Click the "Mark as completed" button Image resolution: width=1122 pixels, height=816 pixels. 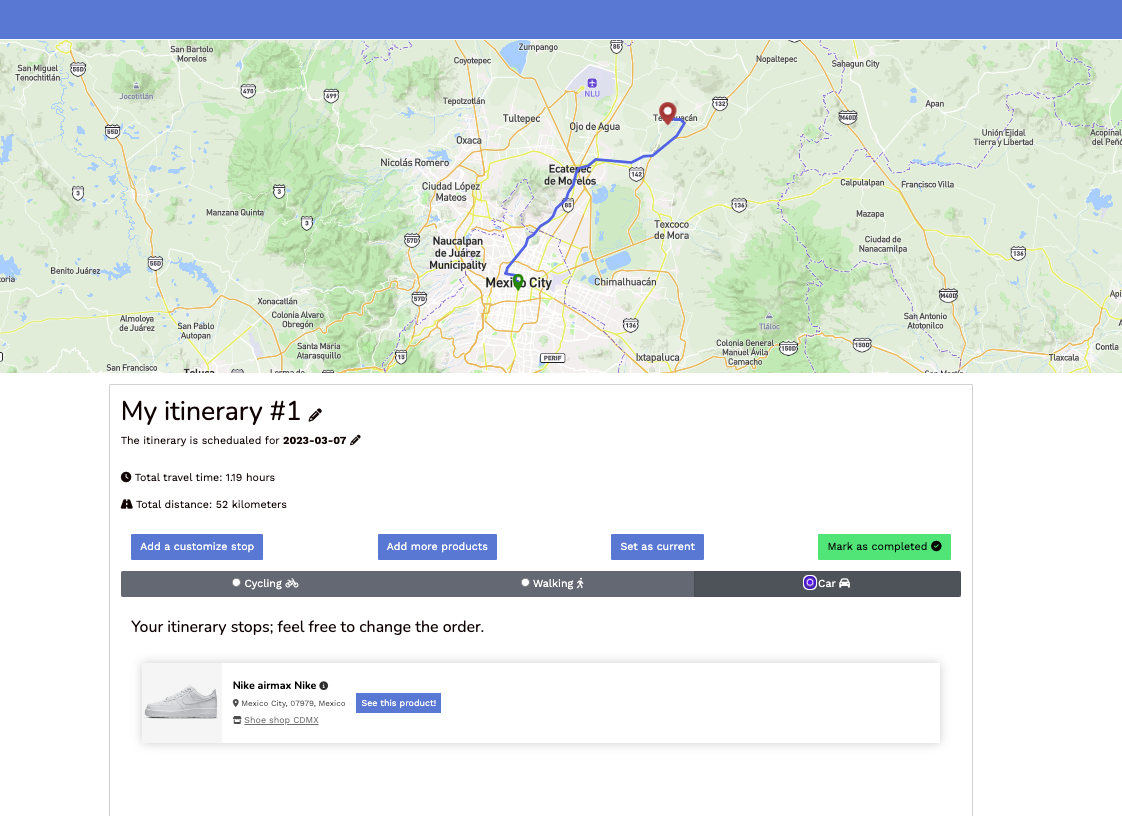point(884,547)
